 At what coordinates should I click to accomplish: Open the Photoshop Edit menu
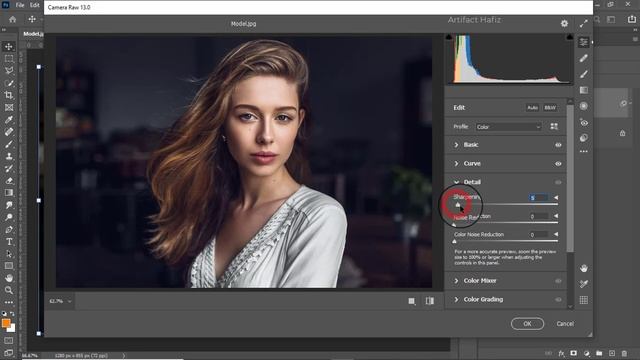(35, 5)
